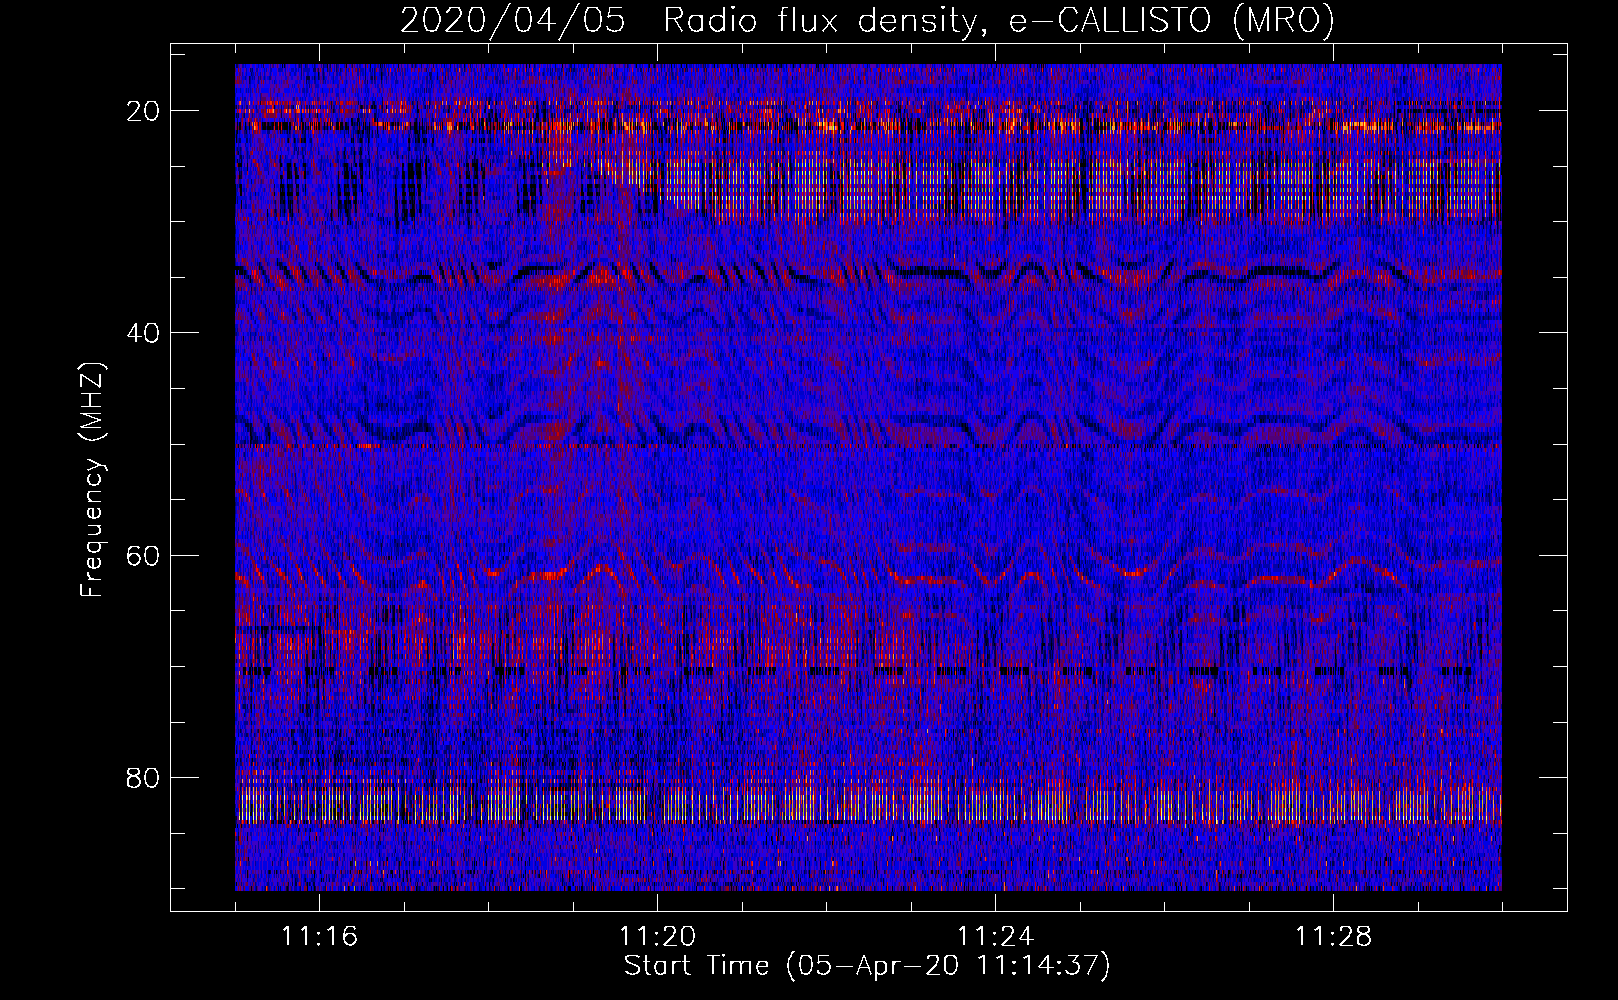The image size is (1618, 1000).
Task: Click the 11:28 time tick label
Action: click(1333, 937)
